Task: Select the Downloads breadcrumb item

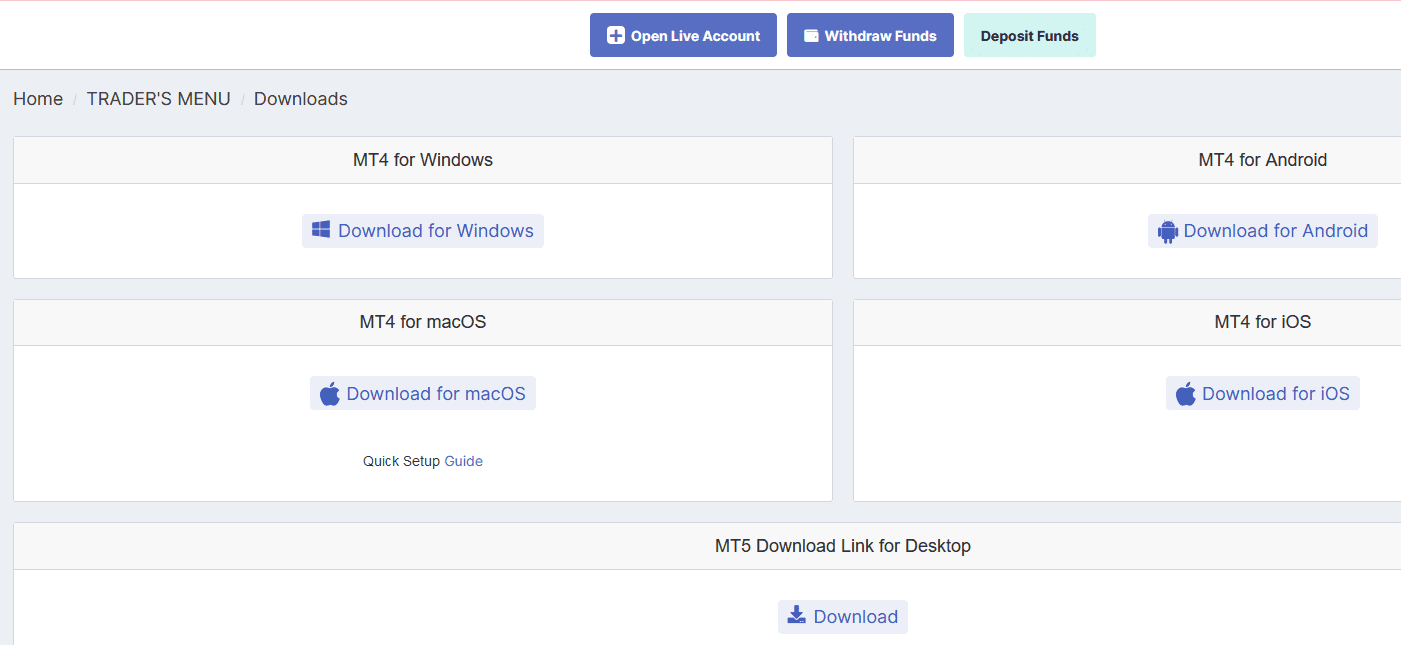Action: (301, 99)
